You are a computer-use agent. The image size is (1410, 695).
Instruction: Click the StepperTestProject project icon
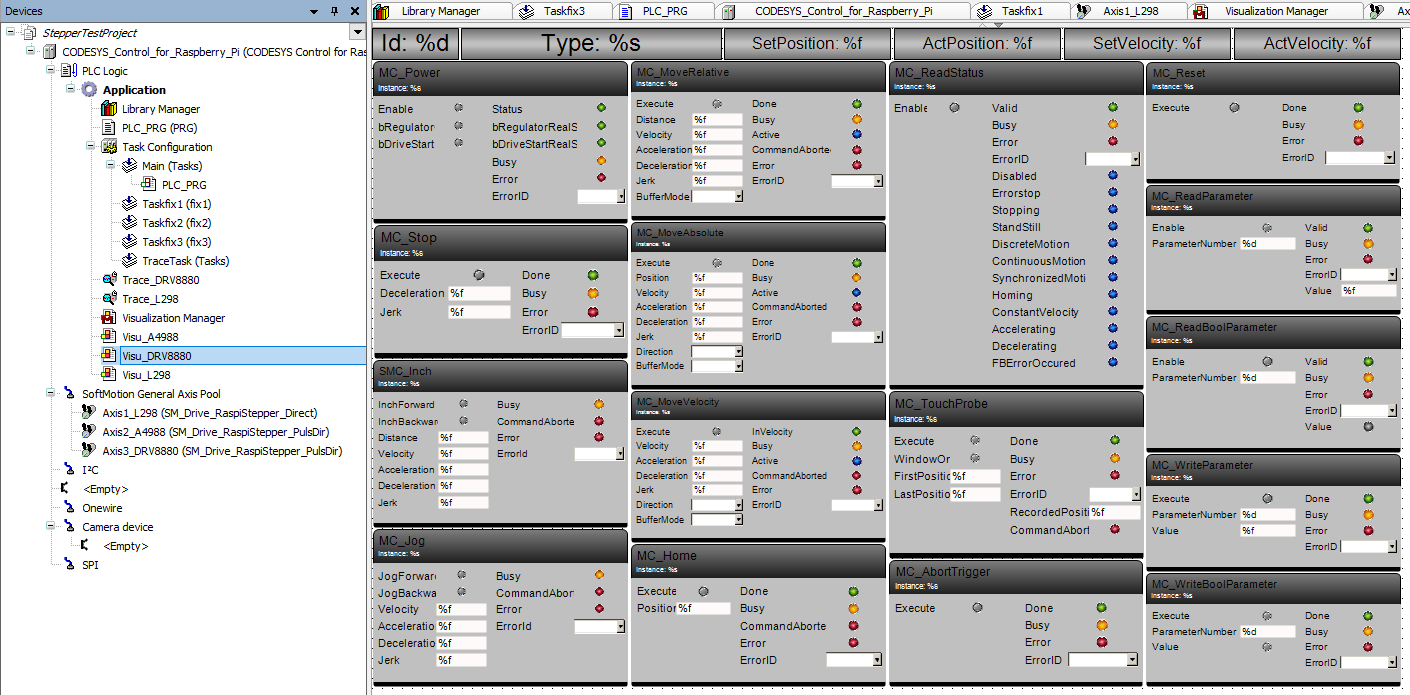click(x=28, y=33)
